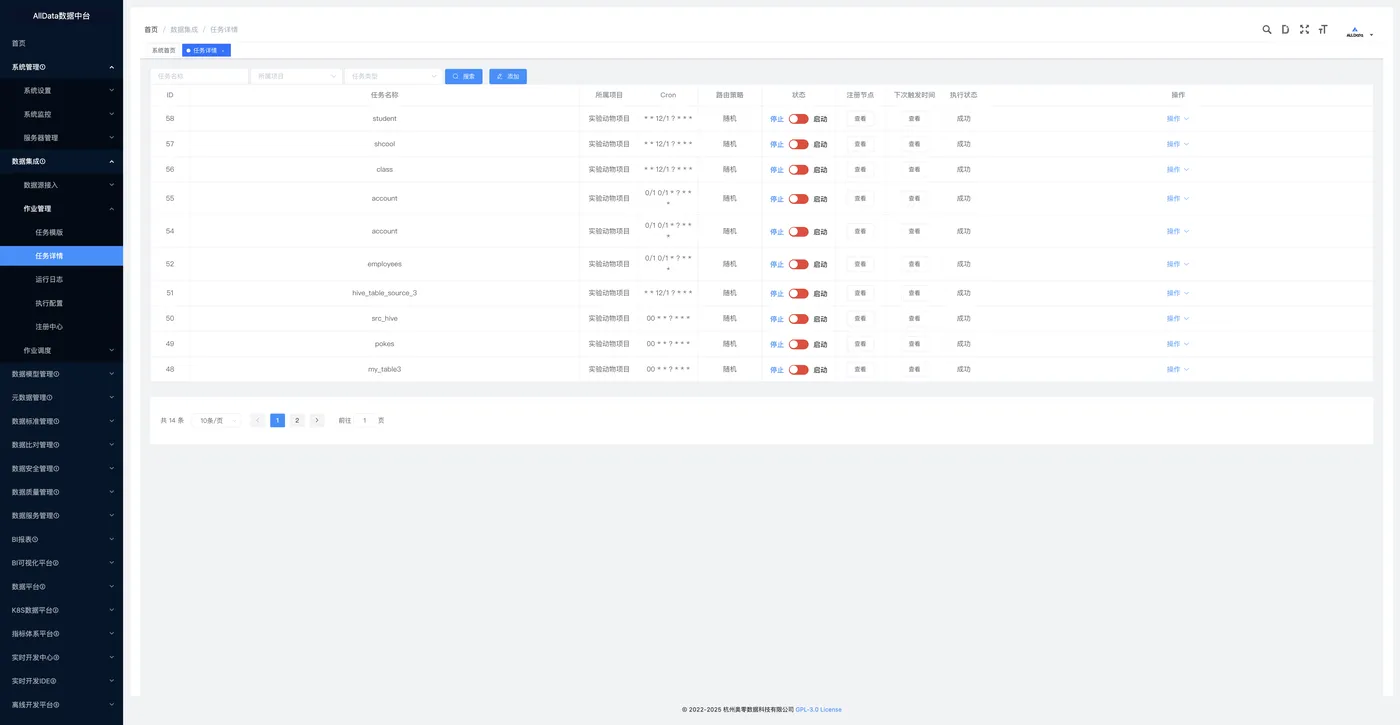View 下次触发时间 查看 for class row
The height and width of the screenshot is (725, 1400).
(914, 170)
